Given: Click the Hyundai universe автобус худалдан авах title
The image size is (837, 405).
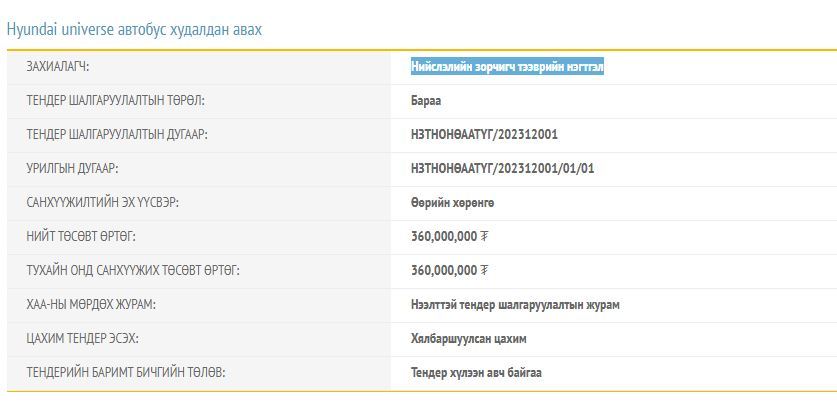Looking at the screenshot, I should 134,29.
